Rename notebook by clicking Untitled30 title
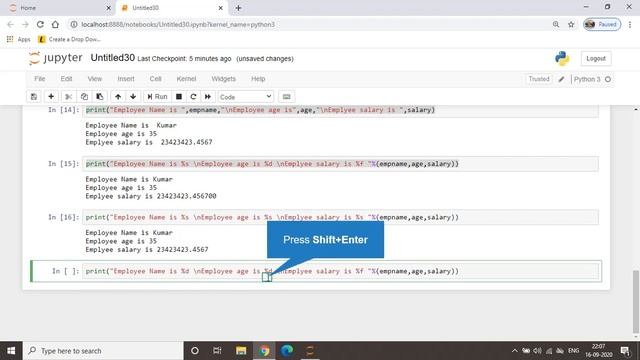 click(112, 58)
